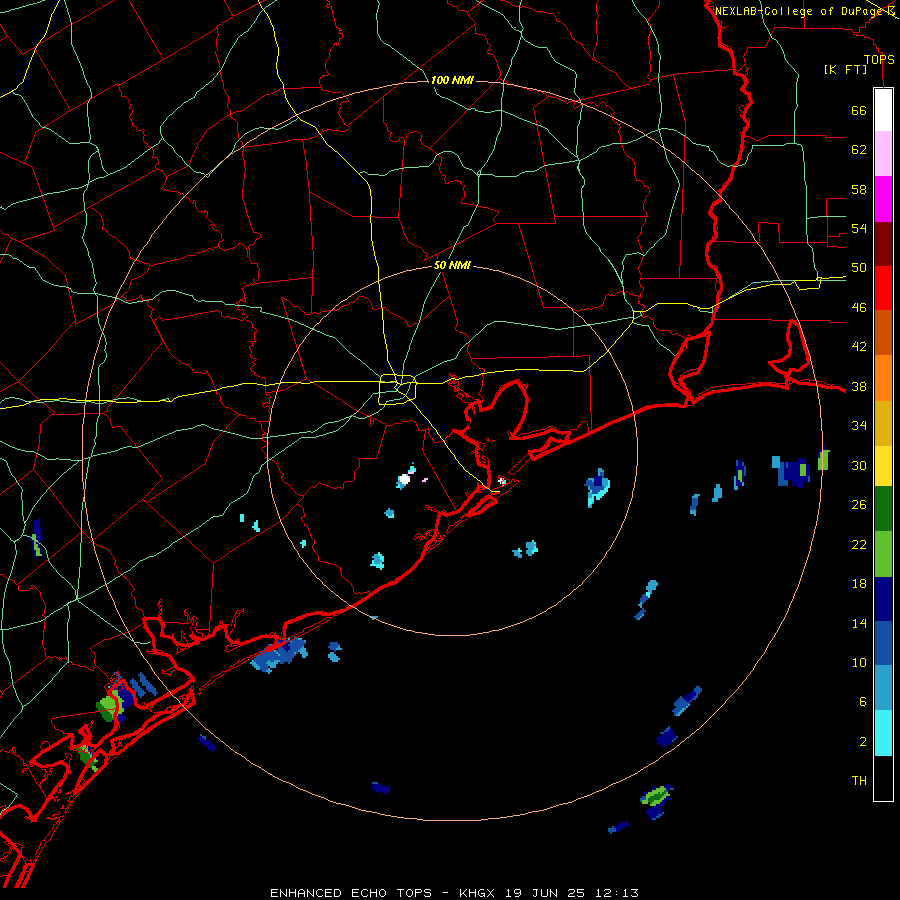Pick the light green legend swatch

click(x=883, y=554)
